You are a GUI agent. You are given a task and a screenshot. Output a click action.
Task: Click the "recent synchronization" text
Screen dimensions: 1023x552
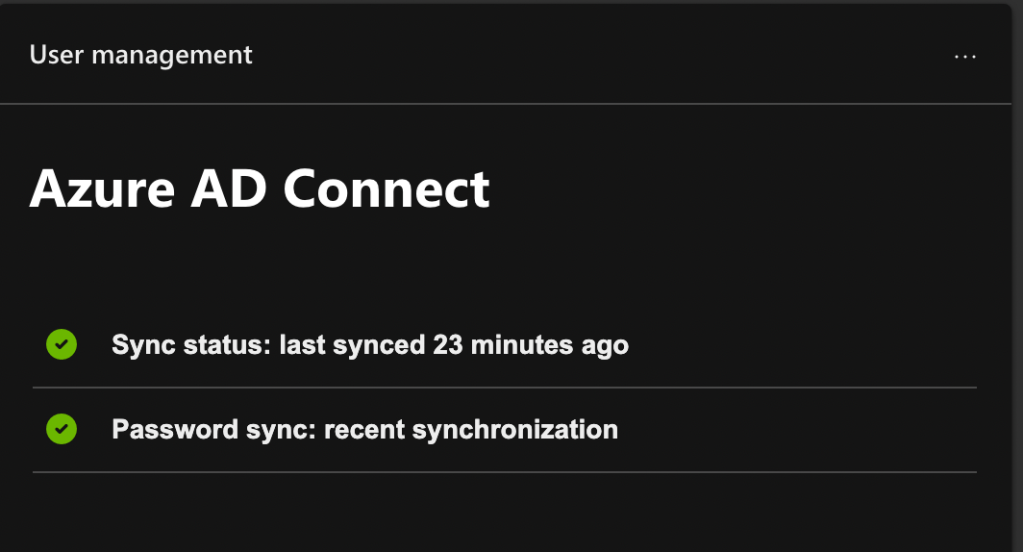coord(471,430)
